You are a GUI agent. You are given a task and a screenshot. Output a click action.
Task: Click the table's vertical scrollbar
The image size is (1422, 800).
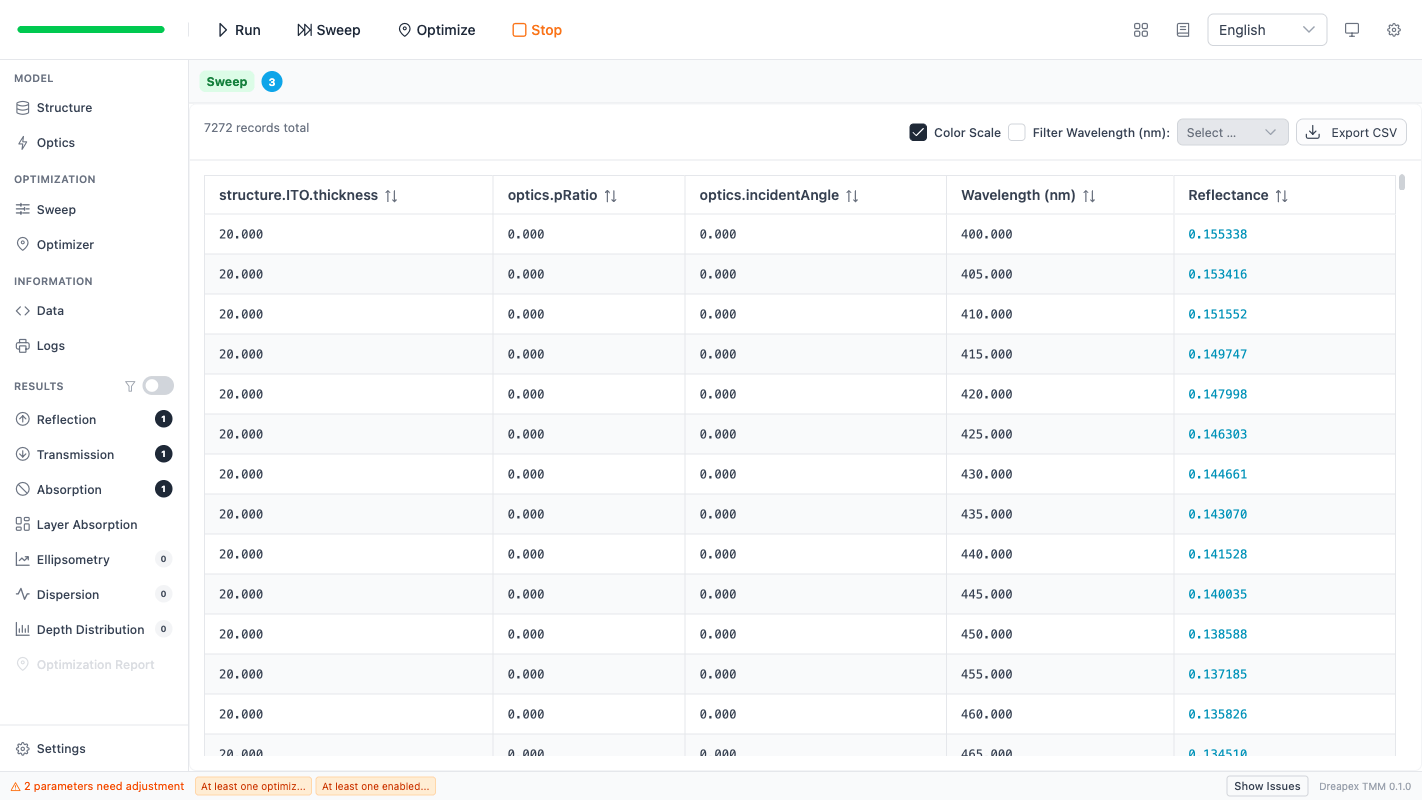point(1402,182)
